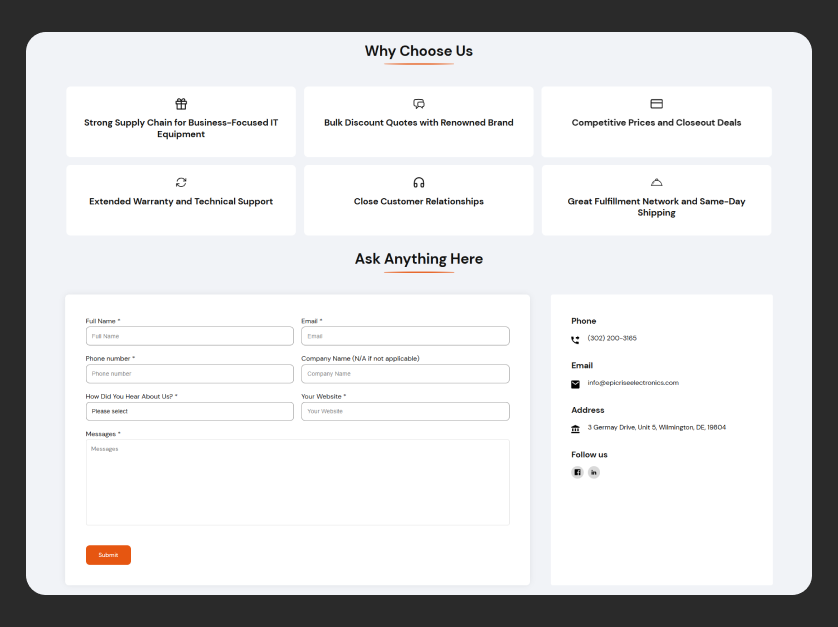838x627 pixels.
Task: Click the phone handset icon
Action: 575,340
